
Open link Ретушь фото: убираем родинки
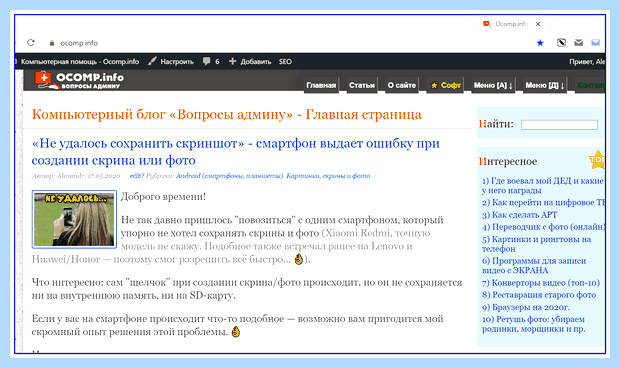(x=534, y=324)
